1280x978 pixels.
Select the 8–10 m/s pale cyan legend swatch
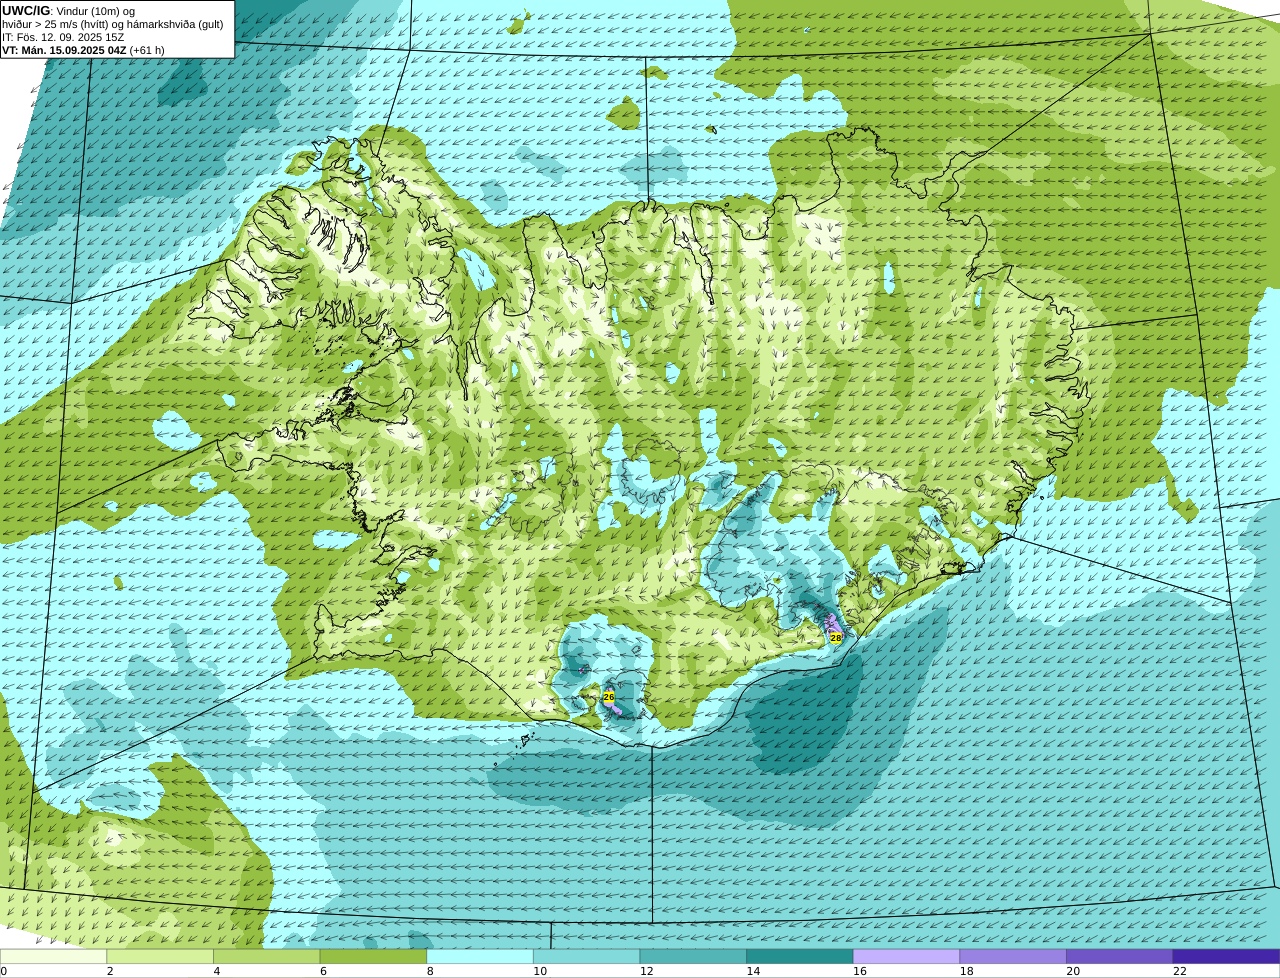point(480,956)
